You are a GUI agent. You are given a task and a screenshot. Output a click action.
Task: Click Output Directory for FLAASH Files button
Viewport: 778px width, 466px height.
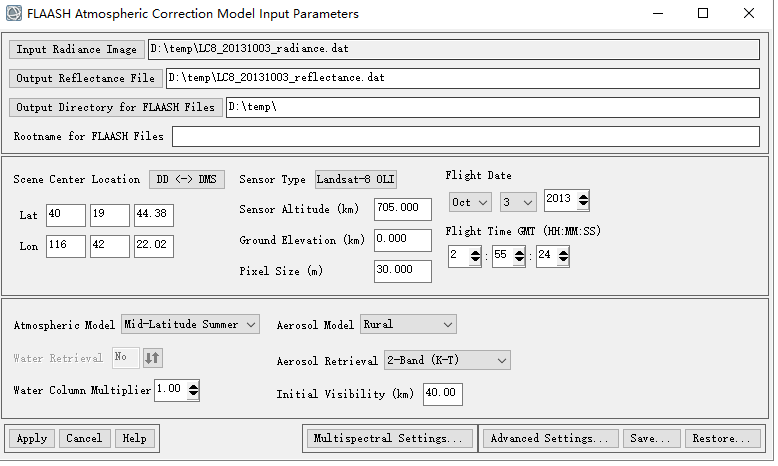click(115, 107)
